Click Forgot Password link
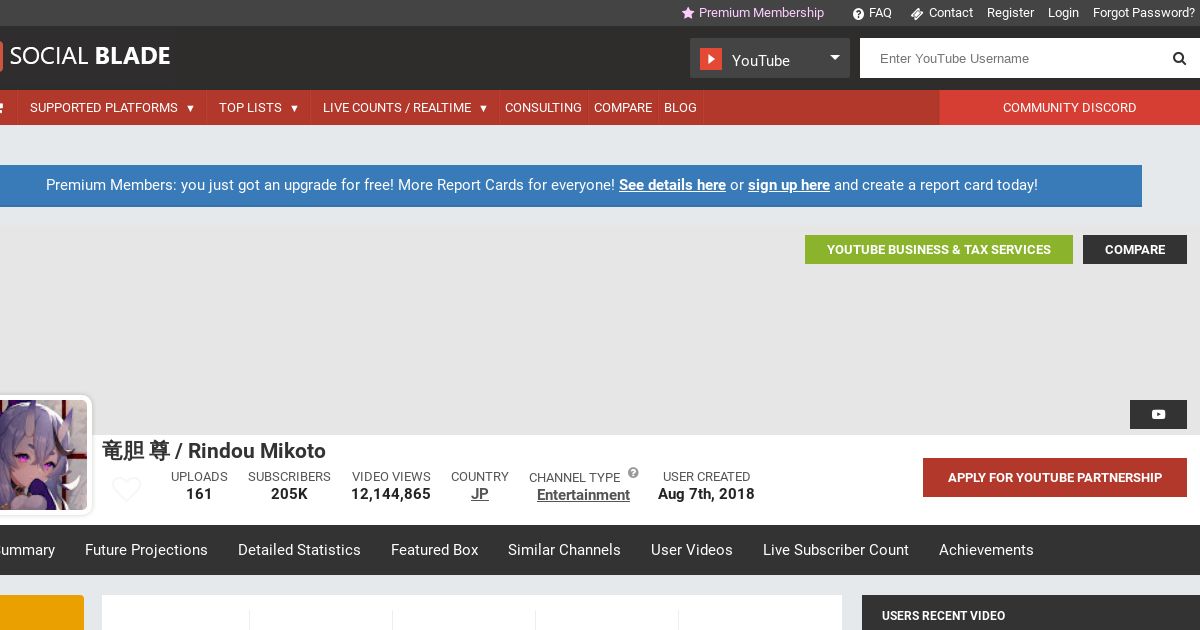1200x630 pixels. [x=1143, y=13]
